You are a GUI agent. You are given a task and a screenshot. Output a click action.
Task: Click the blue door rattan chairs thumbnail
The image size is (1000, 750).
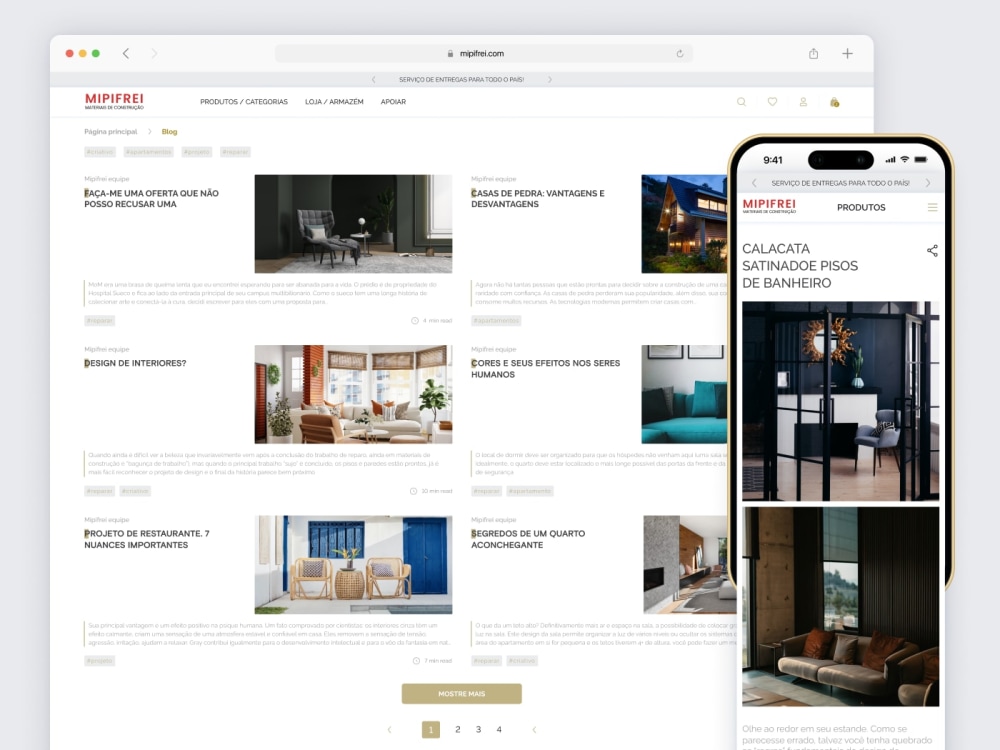[x=353, y=564]
